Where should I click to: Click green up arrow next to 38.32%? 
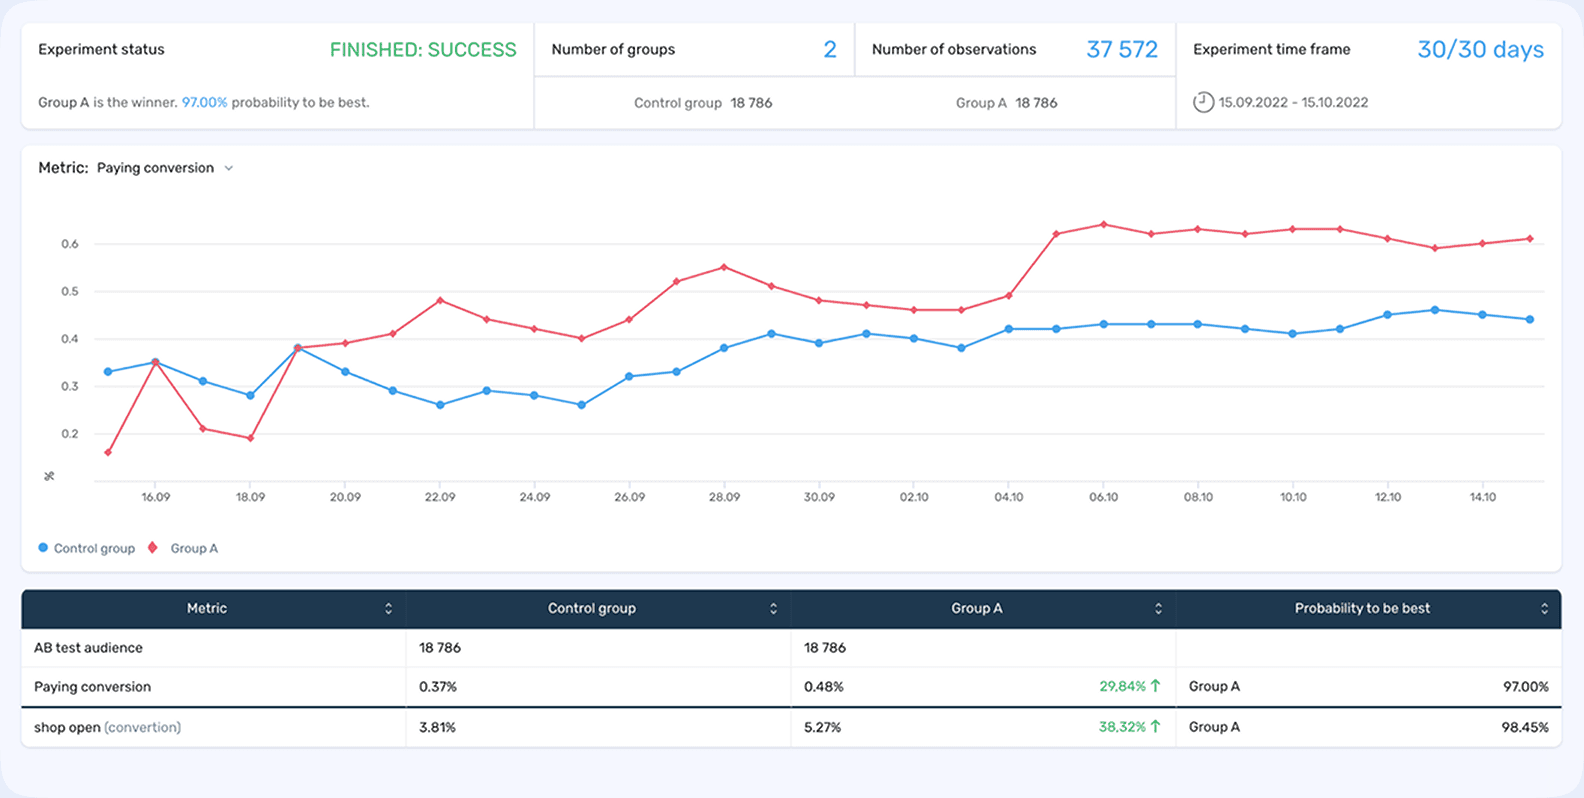click(x=1156, y=727)
